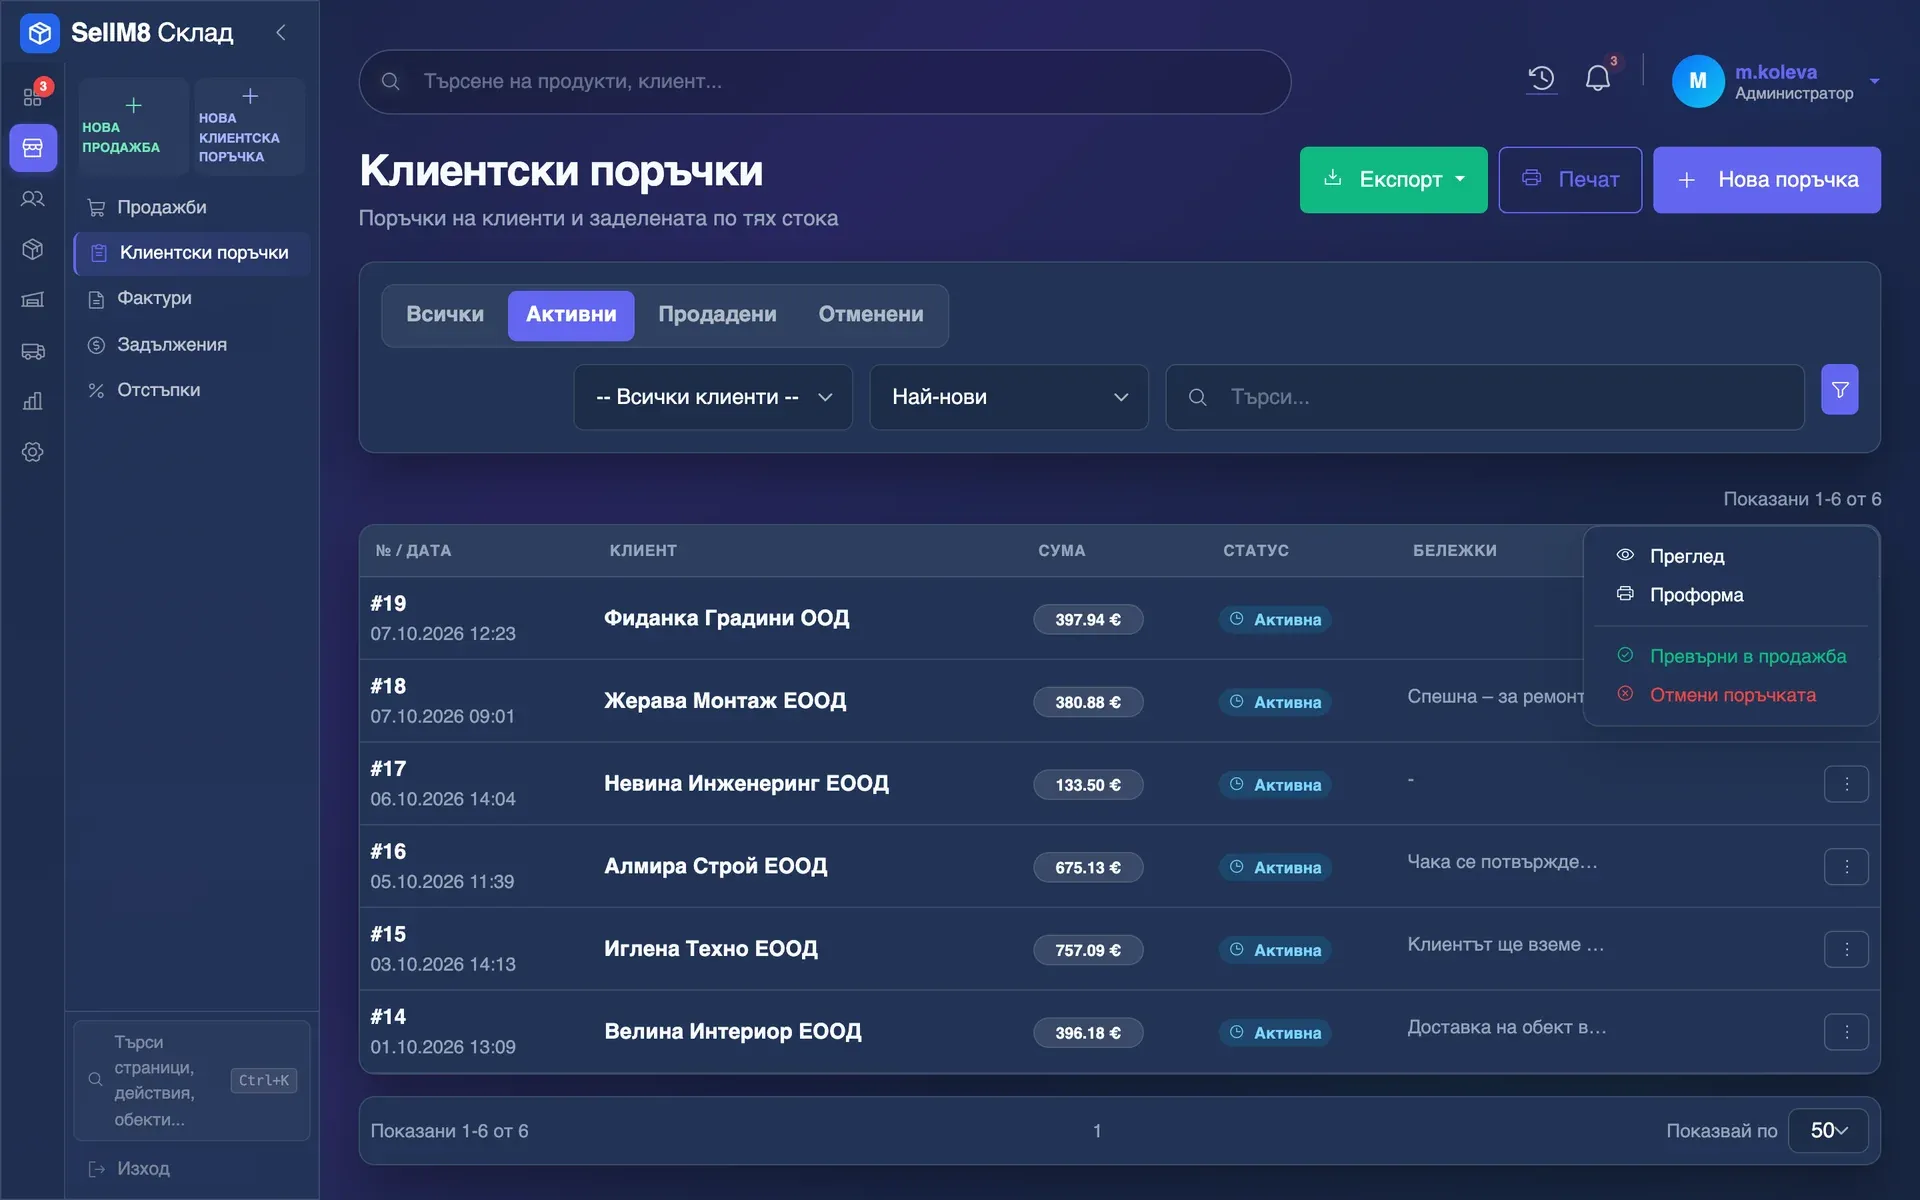Image resolution: width=1920 pixels, height=1200 pixels.
Task: Click the Нова продажба shortcut
Action: (132, 127)
